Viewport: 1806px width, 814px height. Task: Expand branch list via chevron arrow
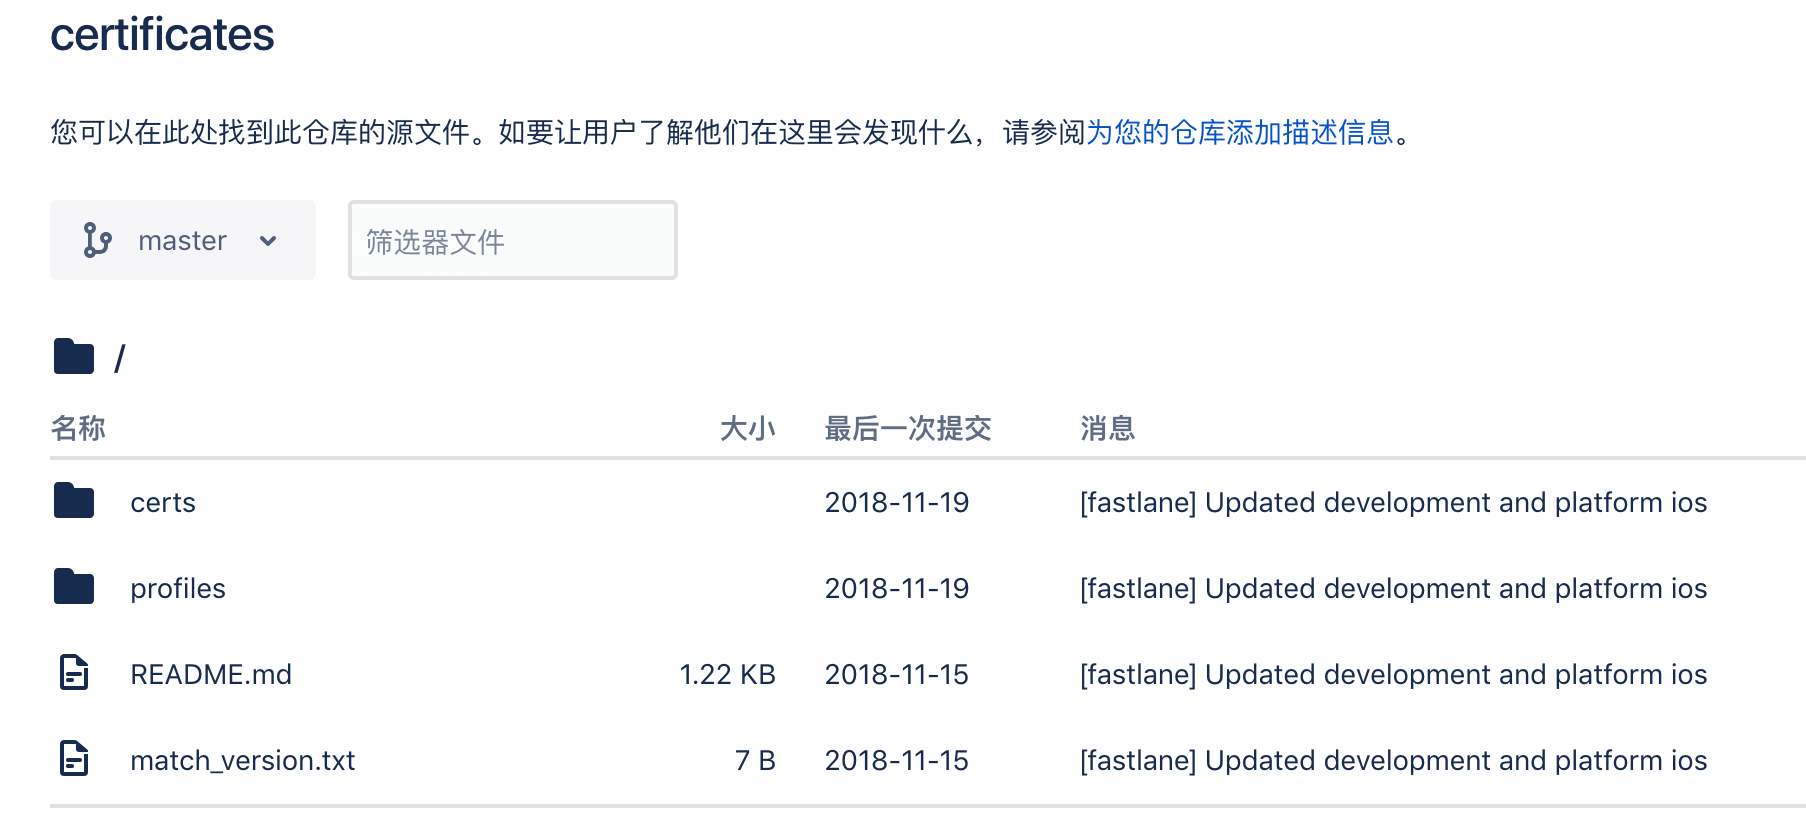click(267, 241)
